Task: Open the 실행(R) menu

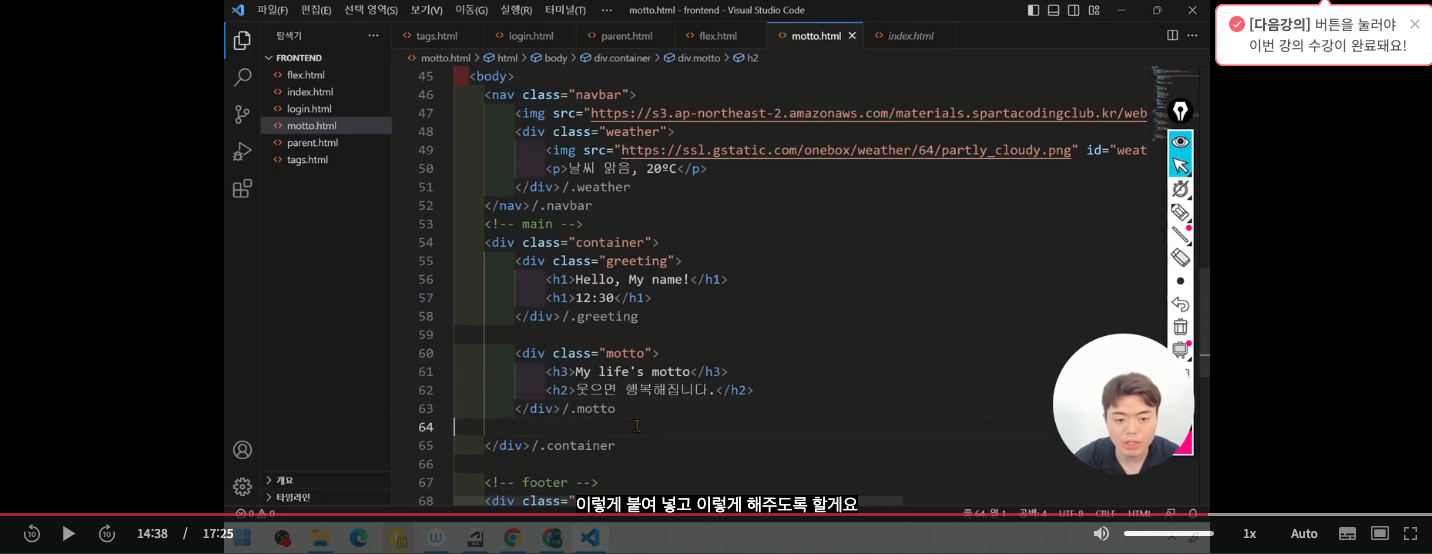Action: pos(516,10)
